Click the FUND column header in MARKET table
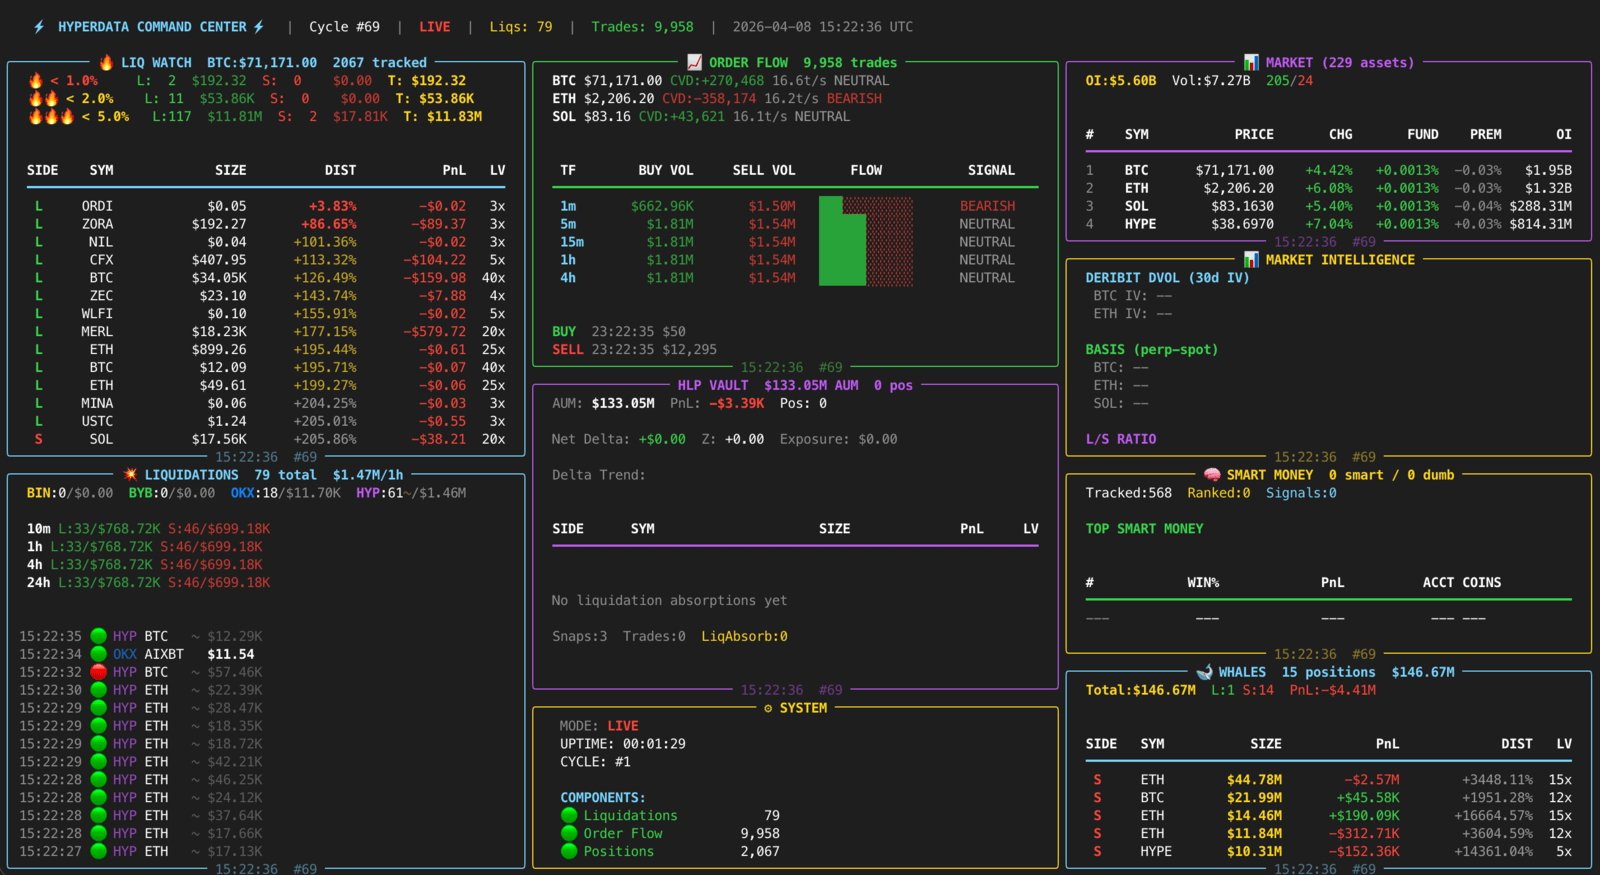 pos(1422,134)
